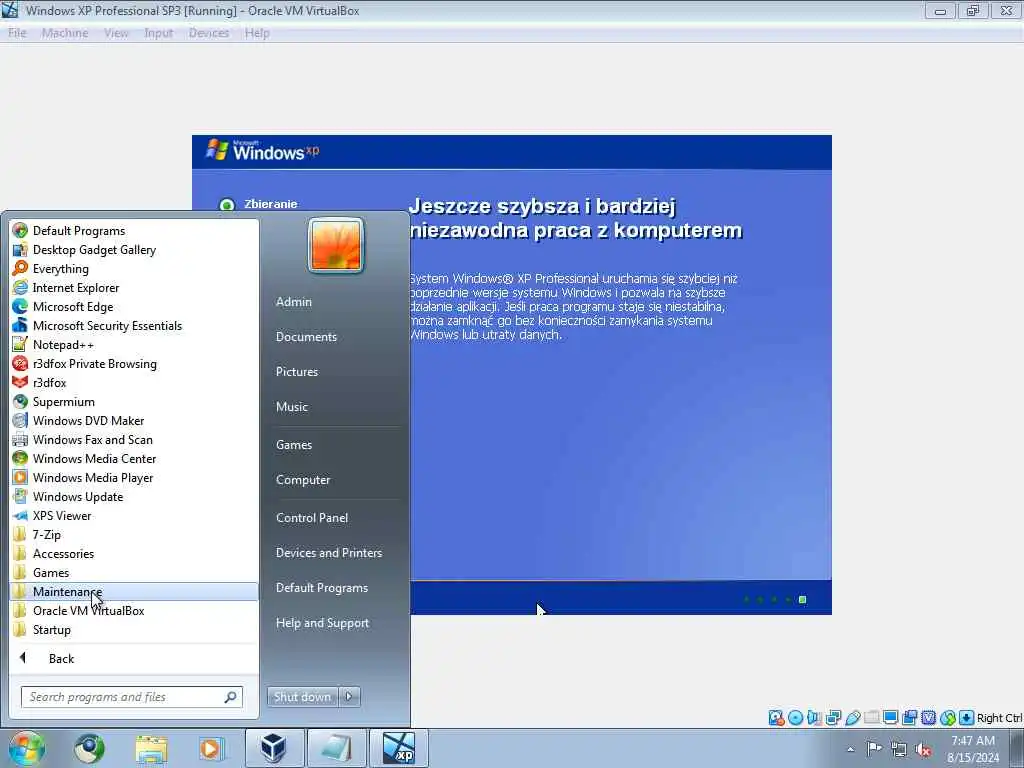The height and width of the screenshot is (768, 1024).
Task: Open Windows Update from the list
Action: pyautogui.click(x=134, y=496)
